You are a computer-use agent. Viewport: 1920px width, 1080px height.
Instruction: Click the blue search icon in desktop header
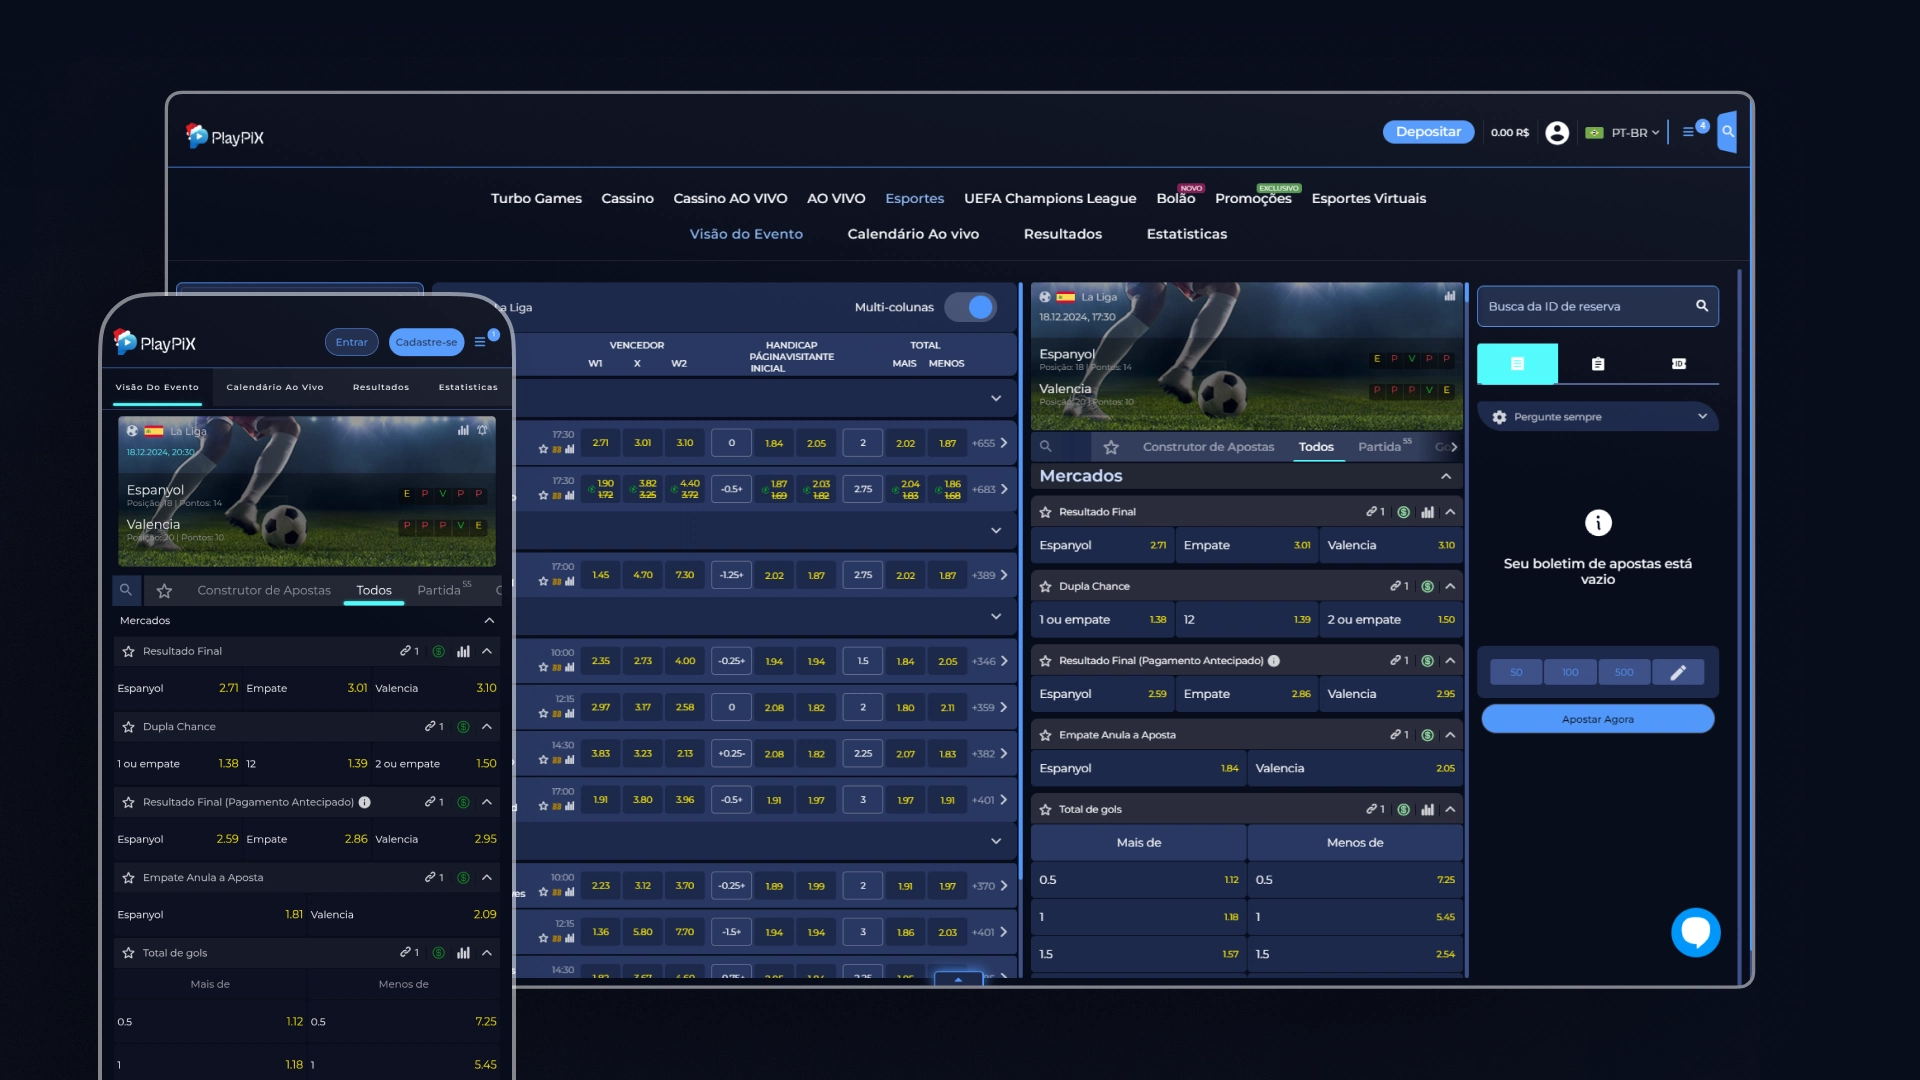pos(1727,131)
